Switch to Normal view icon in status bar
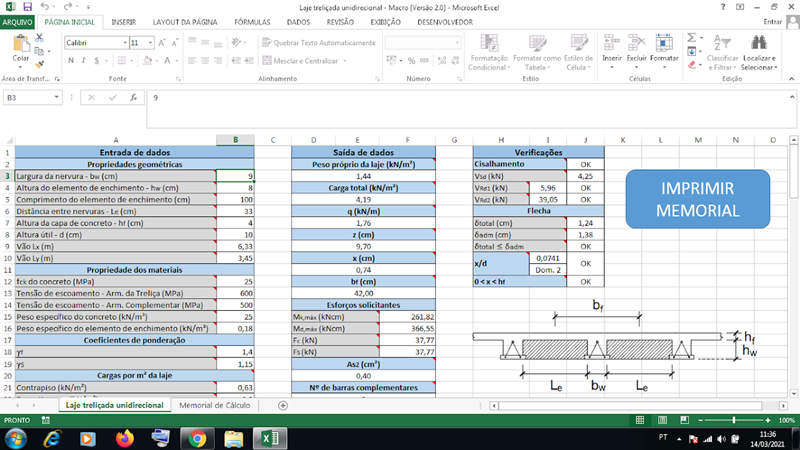The height and width of the screenshot is (450, 800). pyautogui.click(x=640, y=420)
